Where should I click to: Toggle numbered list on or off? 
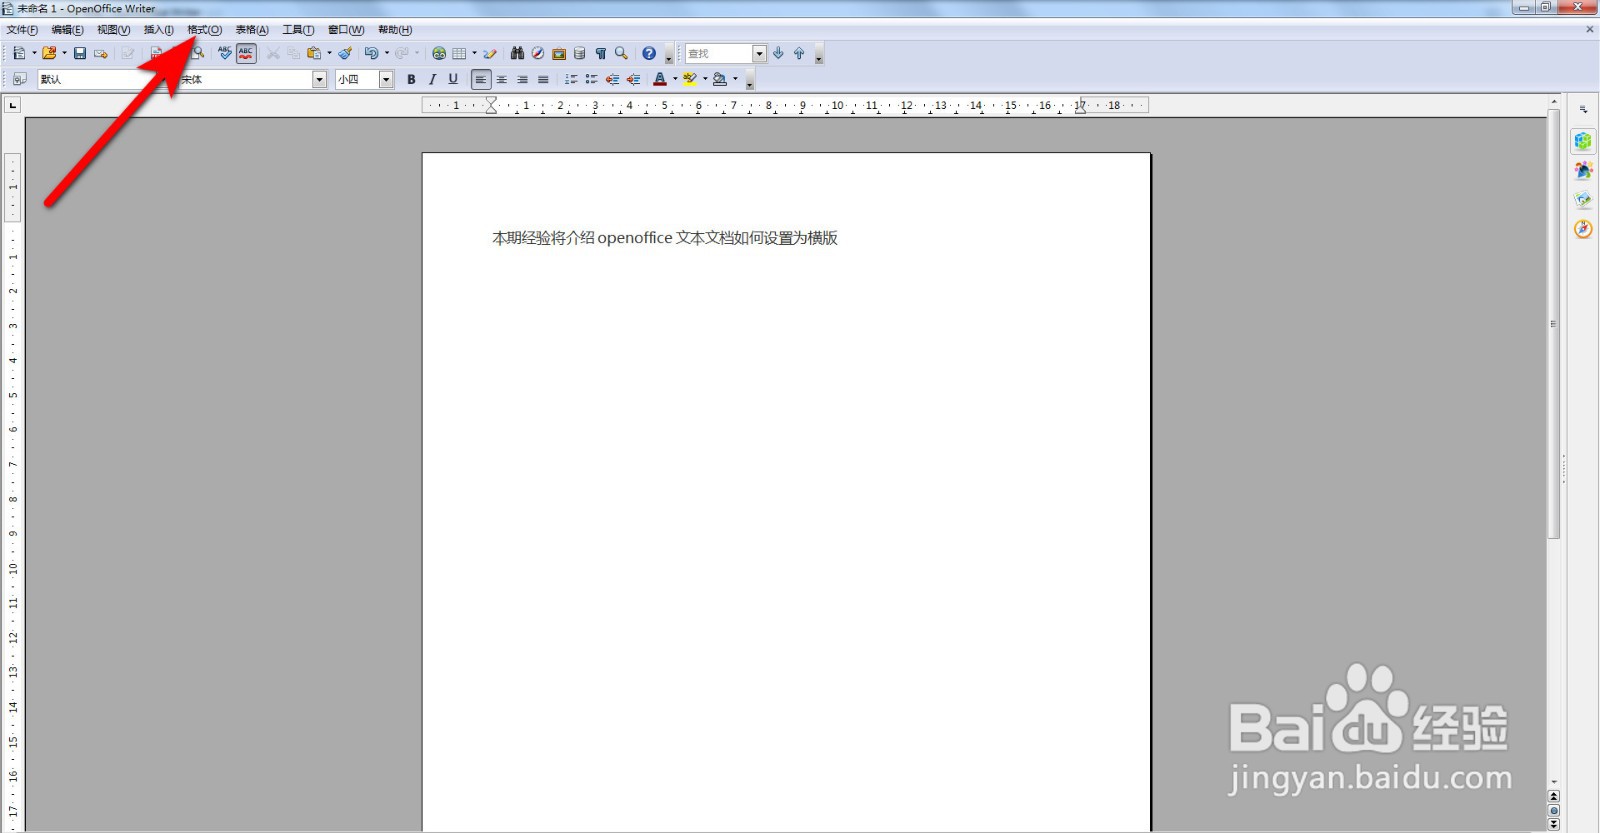571,79
